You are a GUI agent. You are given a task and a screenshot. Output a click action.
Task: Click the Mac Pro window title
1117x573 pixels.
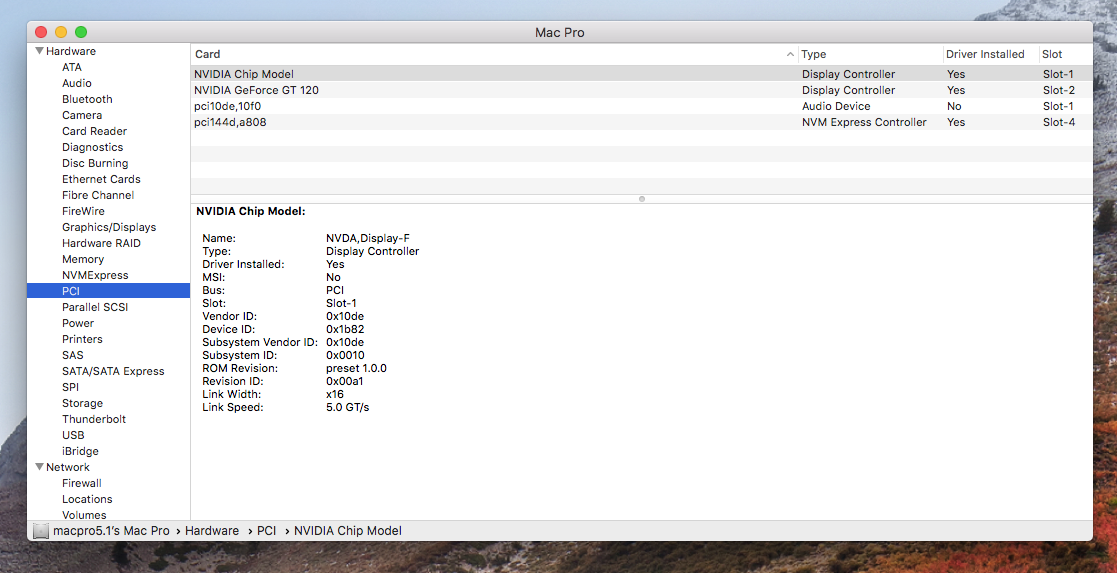[560, 33]
